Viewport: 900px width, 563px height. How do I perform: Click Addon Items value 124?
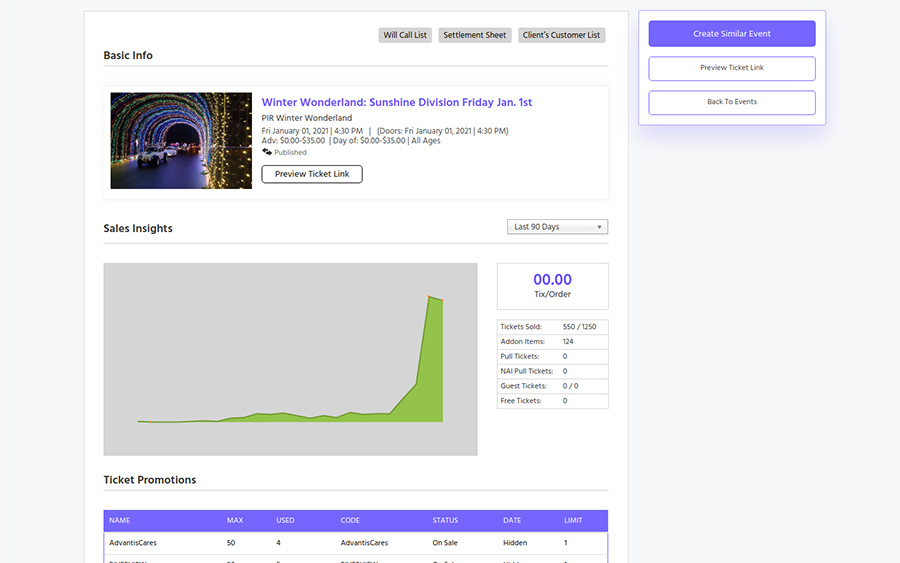[568, 341]
